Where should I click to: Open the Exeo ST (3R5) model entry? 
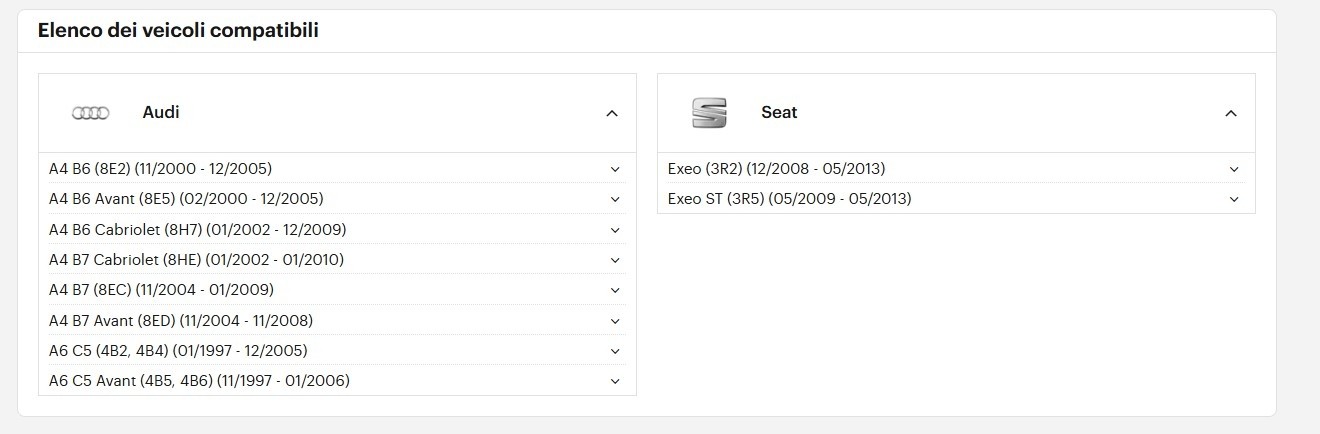tap(789, 199)
